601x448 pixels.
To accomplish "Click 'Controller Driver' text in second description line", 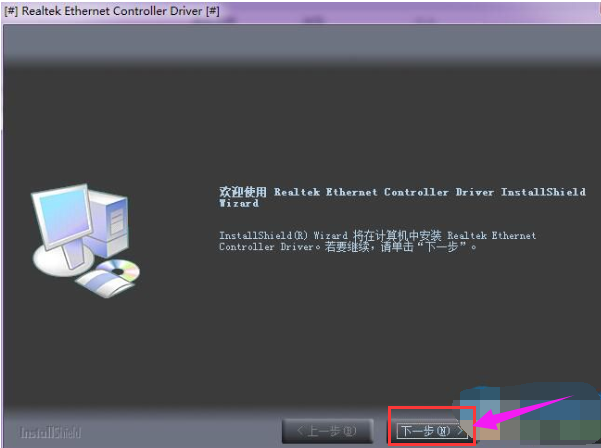I will [x=259, y=246].
